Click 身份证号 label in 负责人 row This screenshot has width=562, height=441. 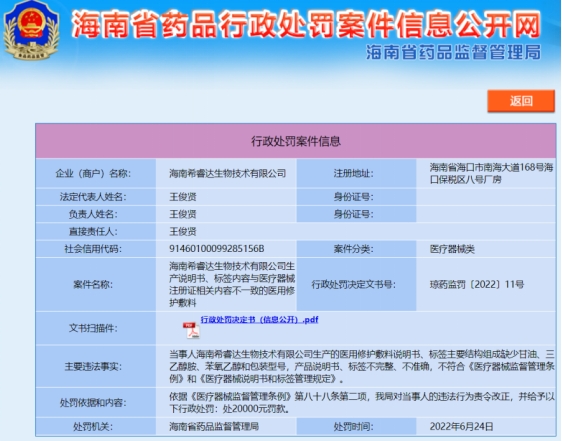pyautogui.click(x=353, y=214)
